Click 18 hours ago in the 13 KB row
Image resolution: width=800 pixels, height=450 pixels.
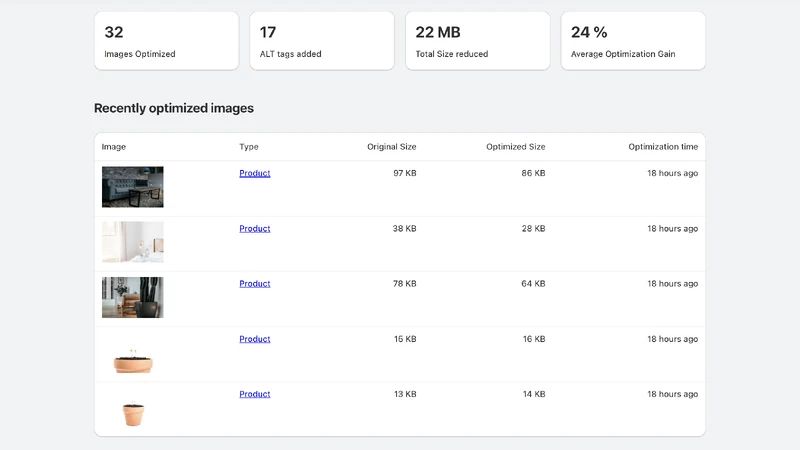click(672, 394)
